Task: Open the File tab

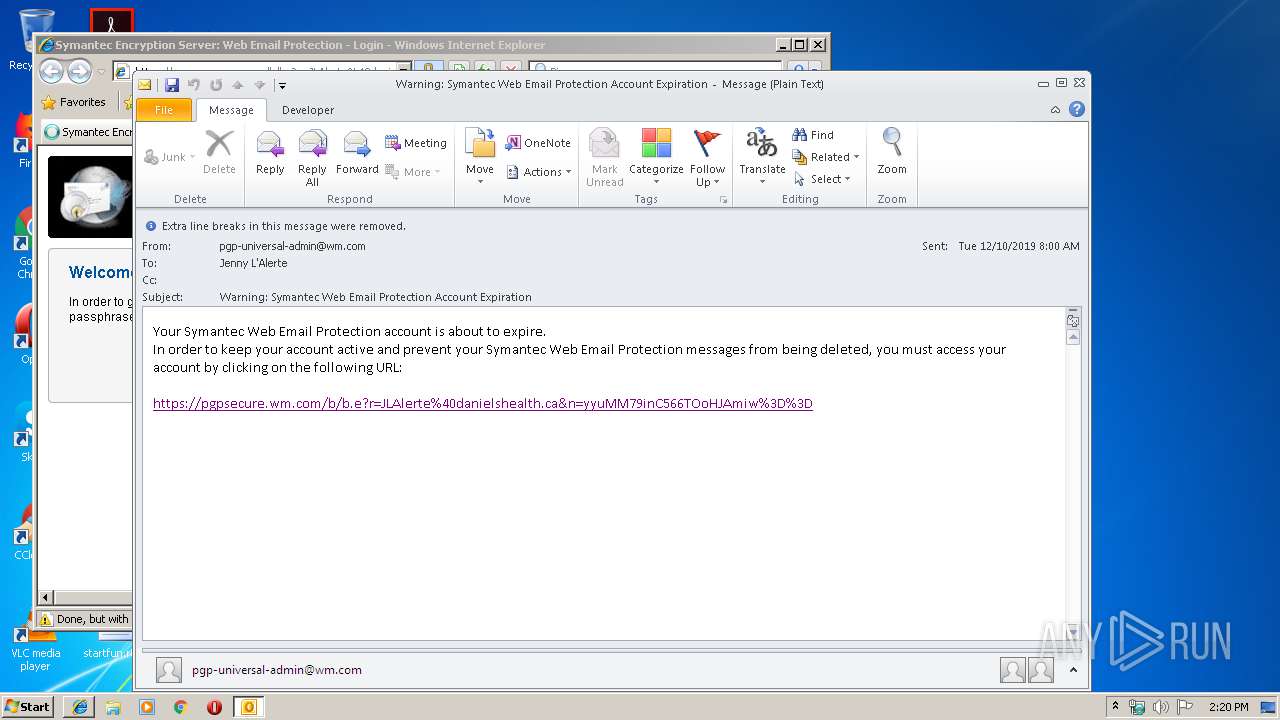Action: point(163,110)
